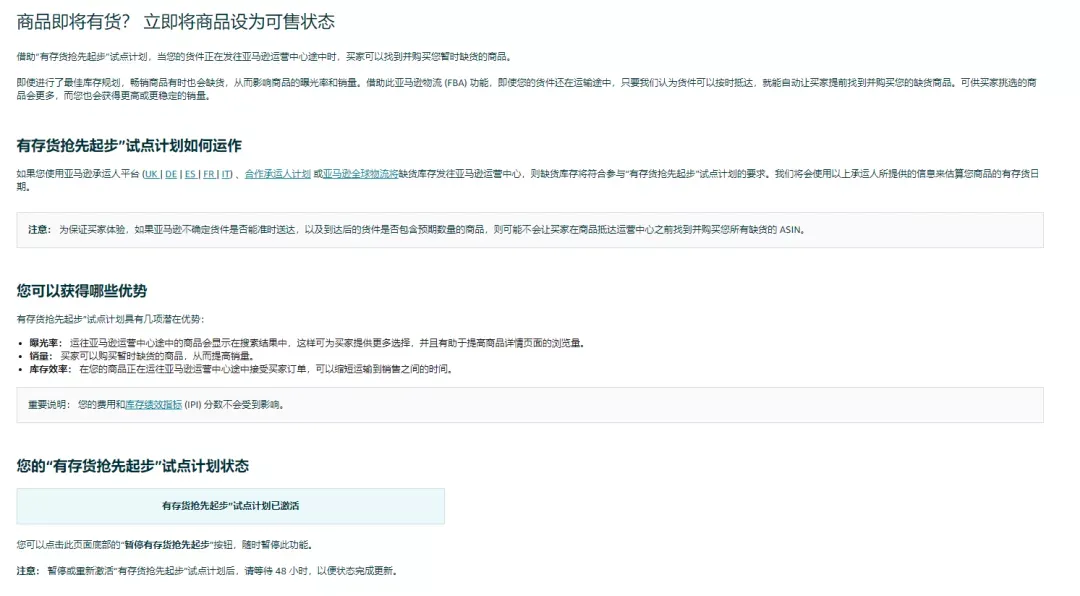The width and height of the screenshot is (1080, 596).
Task: Open the 库存绩效指标 link
Action: pyautogui.click(x=154, y=405)
